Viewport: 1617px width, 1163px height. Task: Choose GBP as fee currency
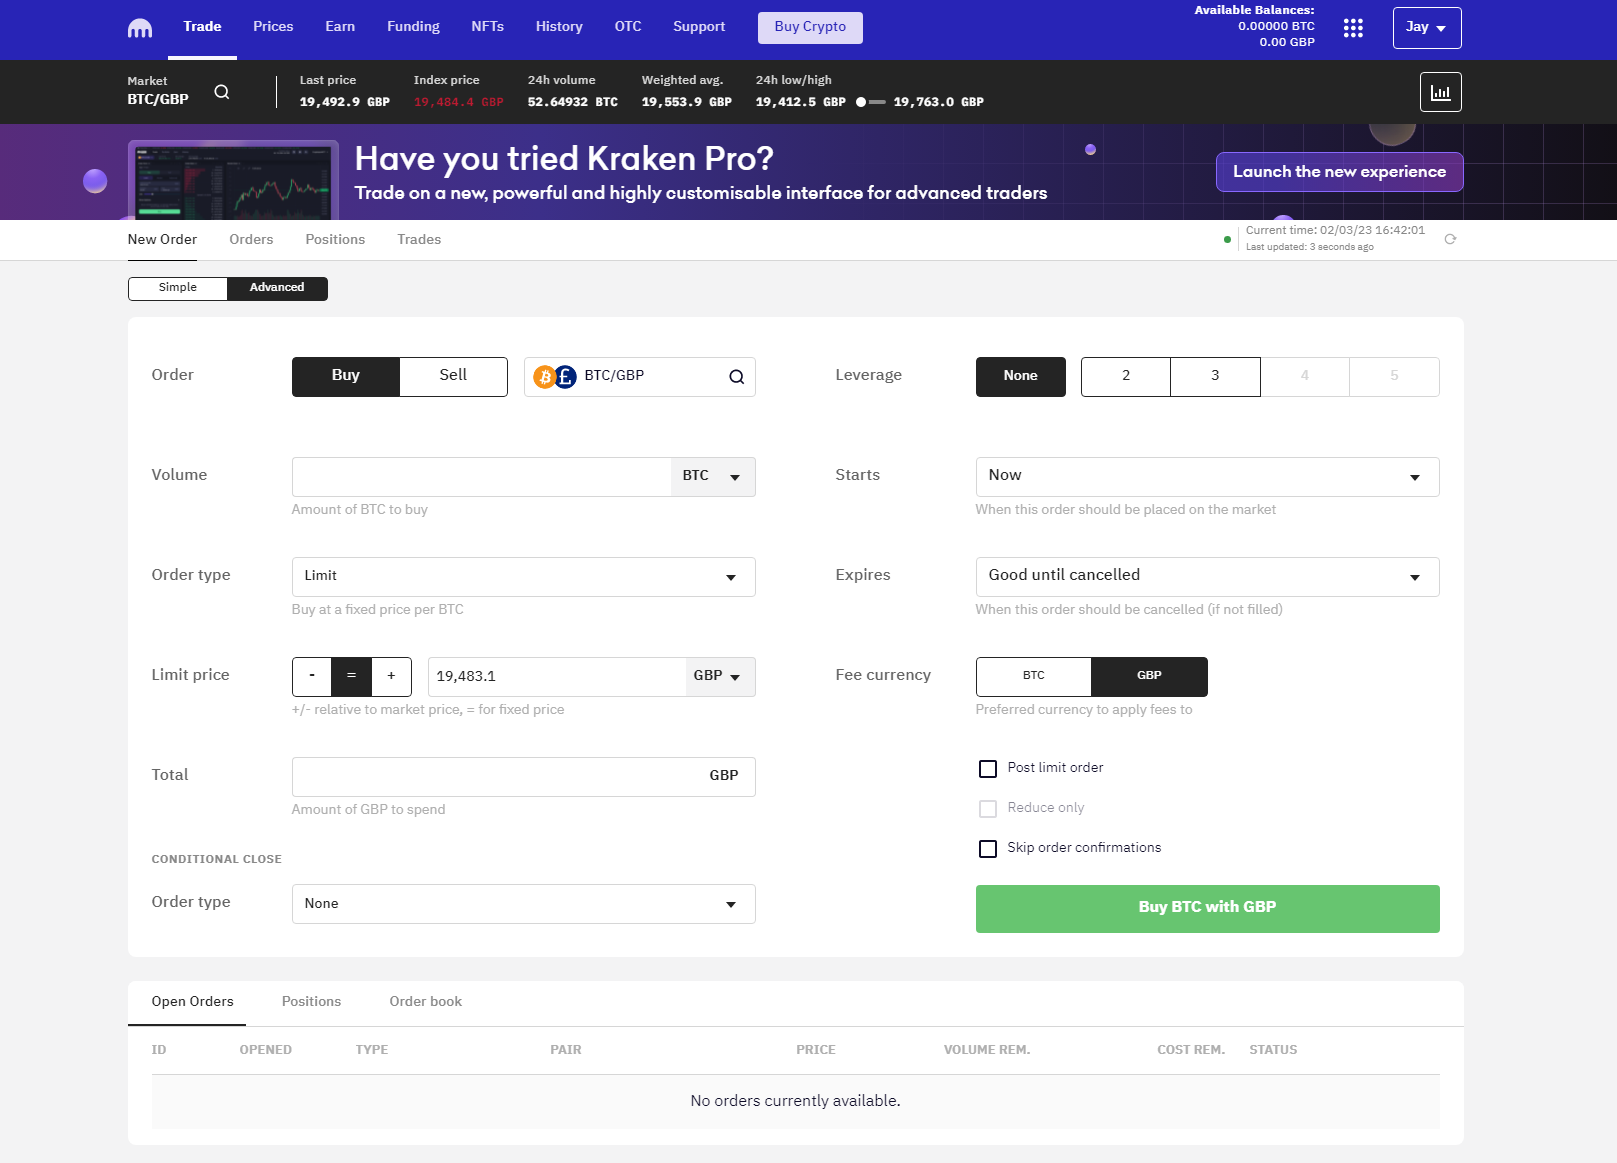click(x=1149, y=677)
